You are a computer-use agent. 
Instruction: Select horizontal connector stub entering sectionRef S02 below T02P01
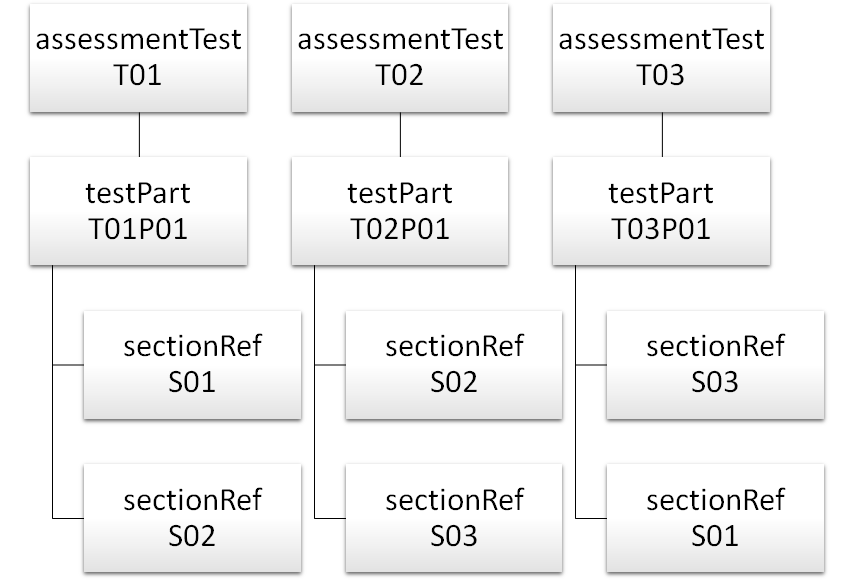tap(329, 365)
